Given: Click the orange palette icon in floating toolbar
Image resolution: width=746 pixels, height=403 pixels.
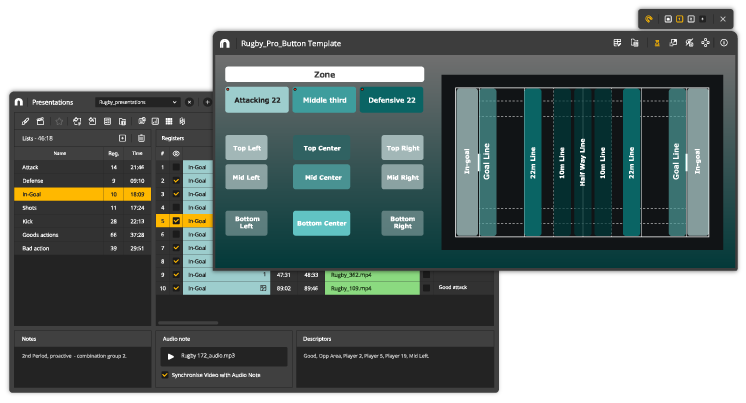Looking at the screenshot, I should [x=649, y=18].
